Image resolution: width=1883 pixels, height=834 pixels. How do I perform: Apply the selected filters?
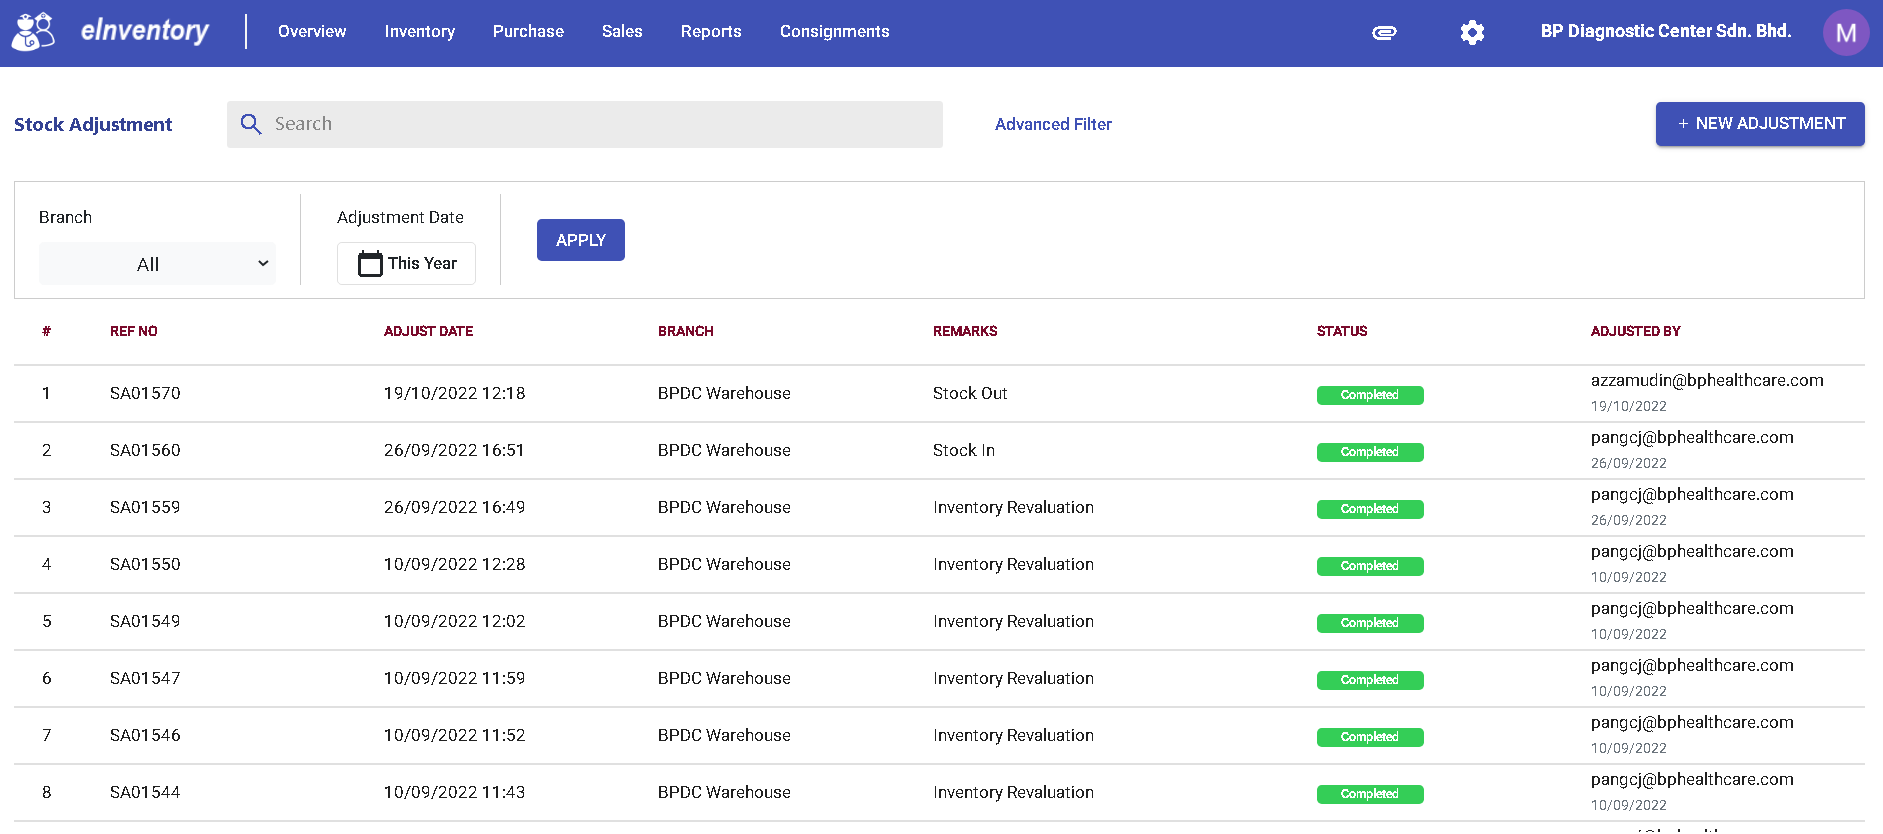[581, 240]
